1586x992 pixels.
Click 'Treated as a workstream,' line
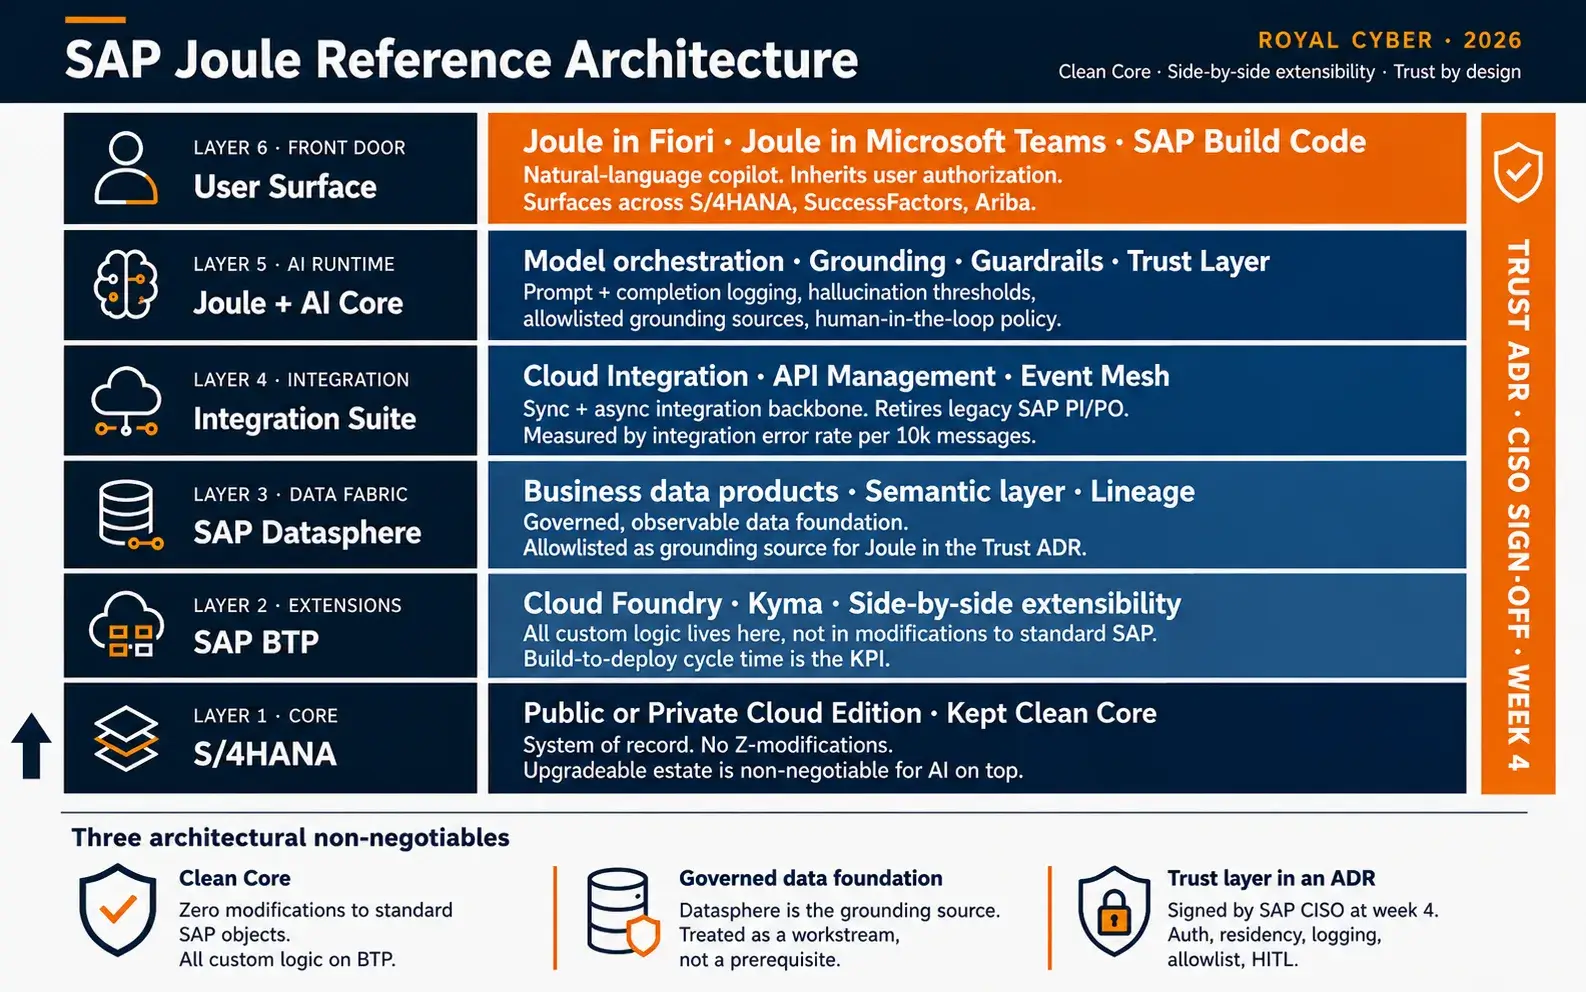coord(789,935)
